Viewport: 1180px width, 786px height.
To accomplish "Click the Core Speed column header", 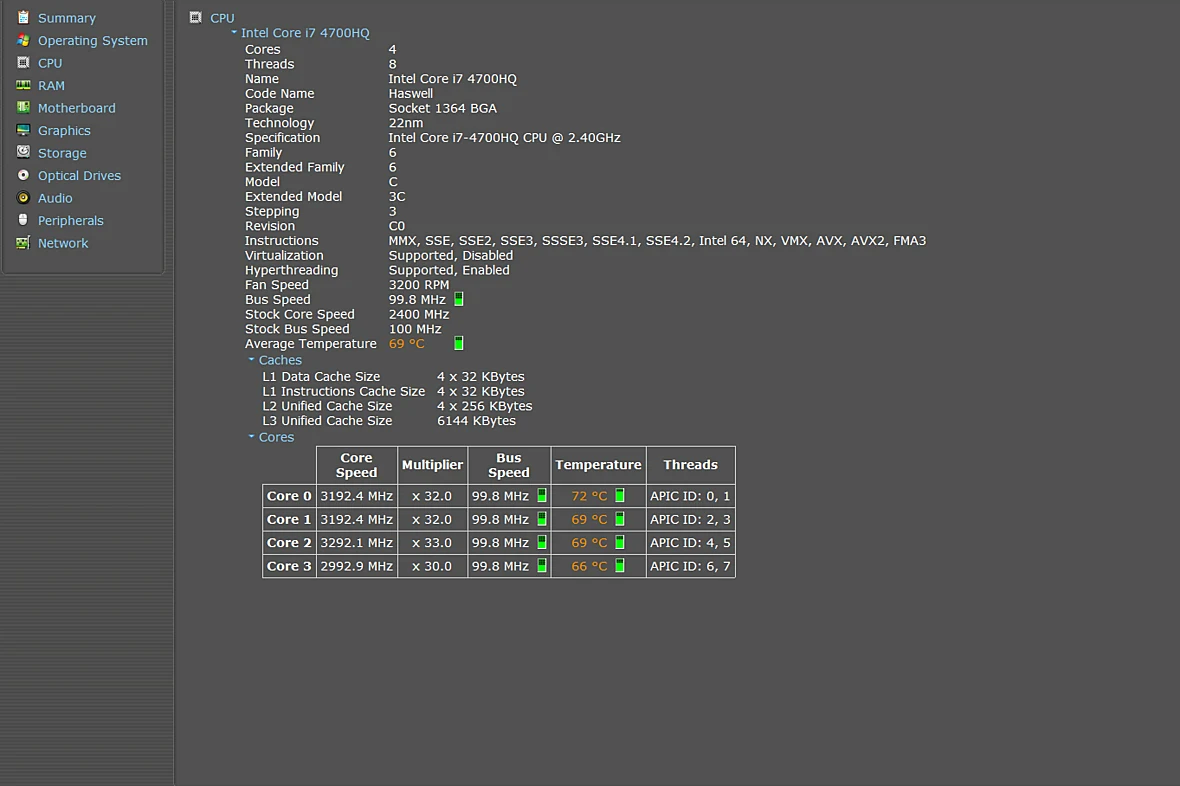I will click(356, 465).
